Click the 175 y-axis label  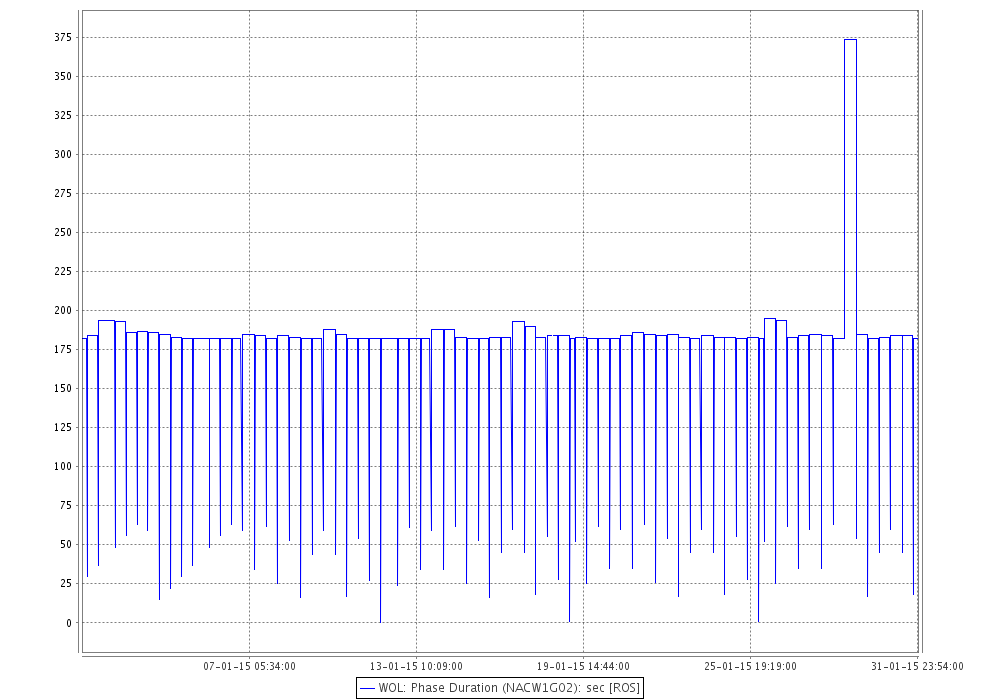63,349
